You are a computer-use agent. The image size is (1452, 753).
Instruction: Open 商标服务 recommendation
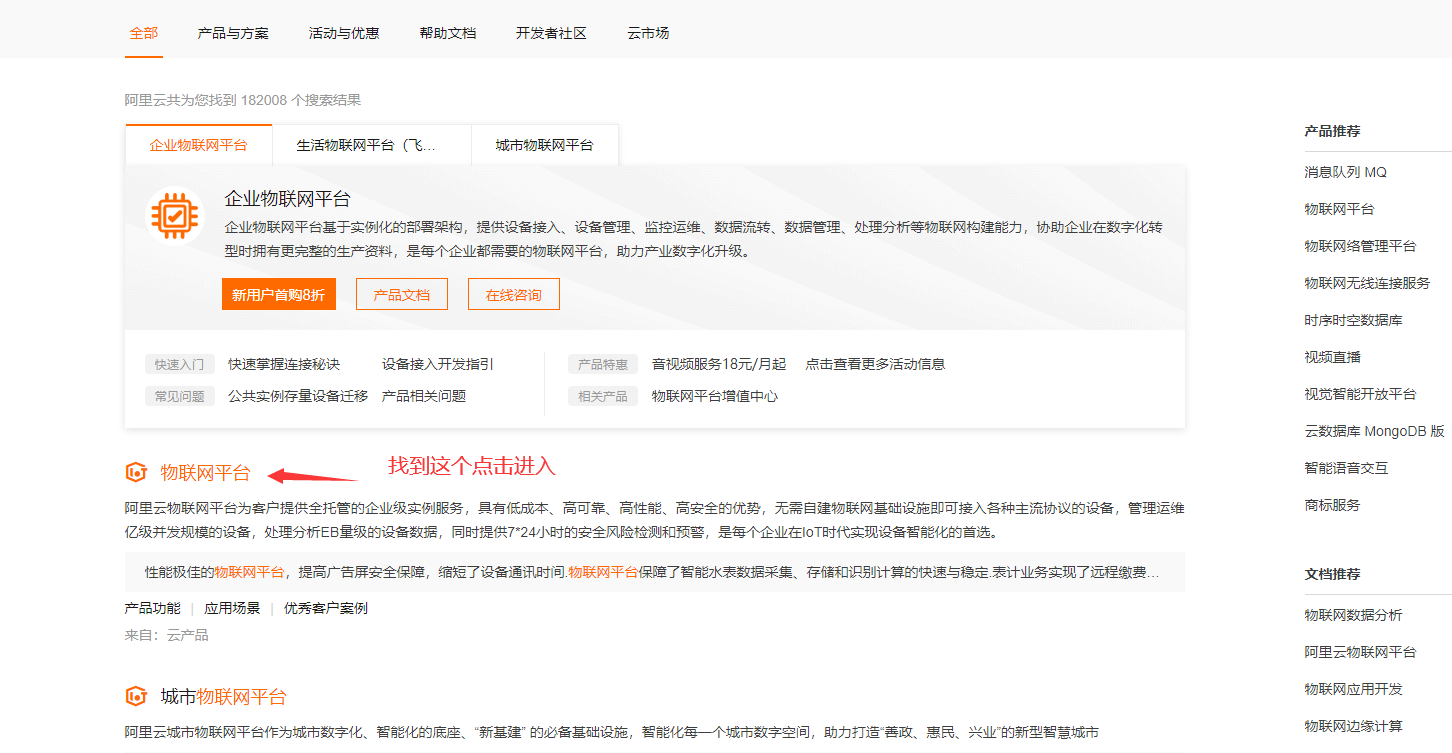click(x=1332, y=505)
